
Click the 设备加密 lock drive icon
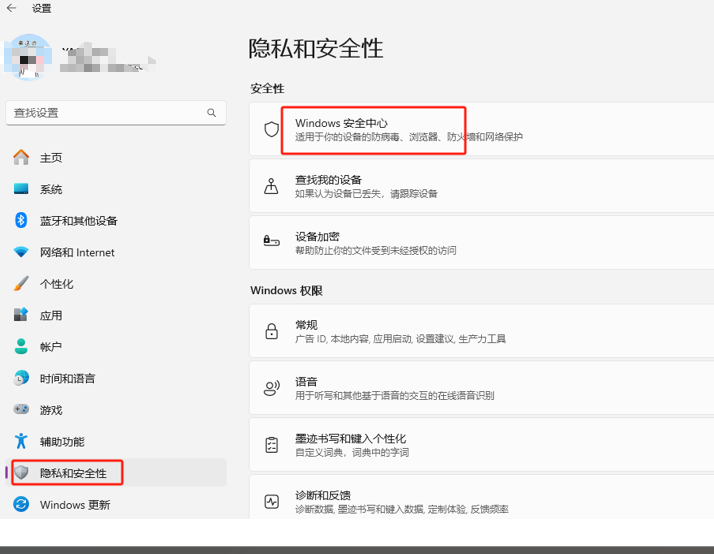(271, 240)
